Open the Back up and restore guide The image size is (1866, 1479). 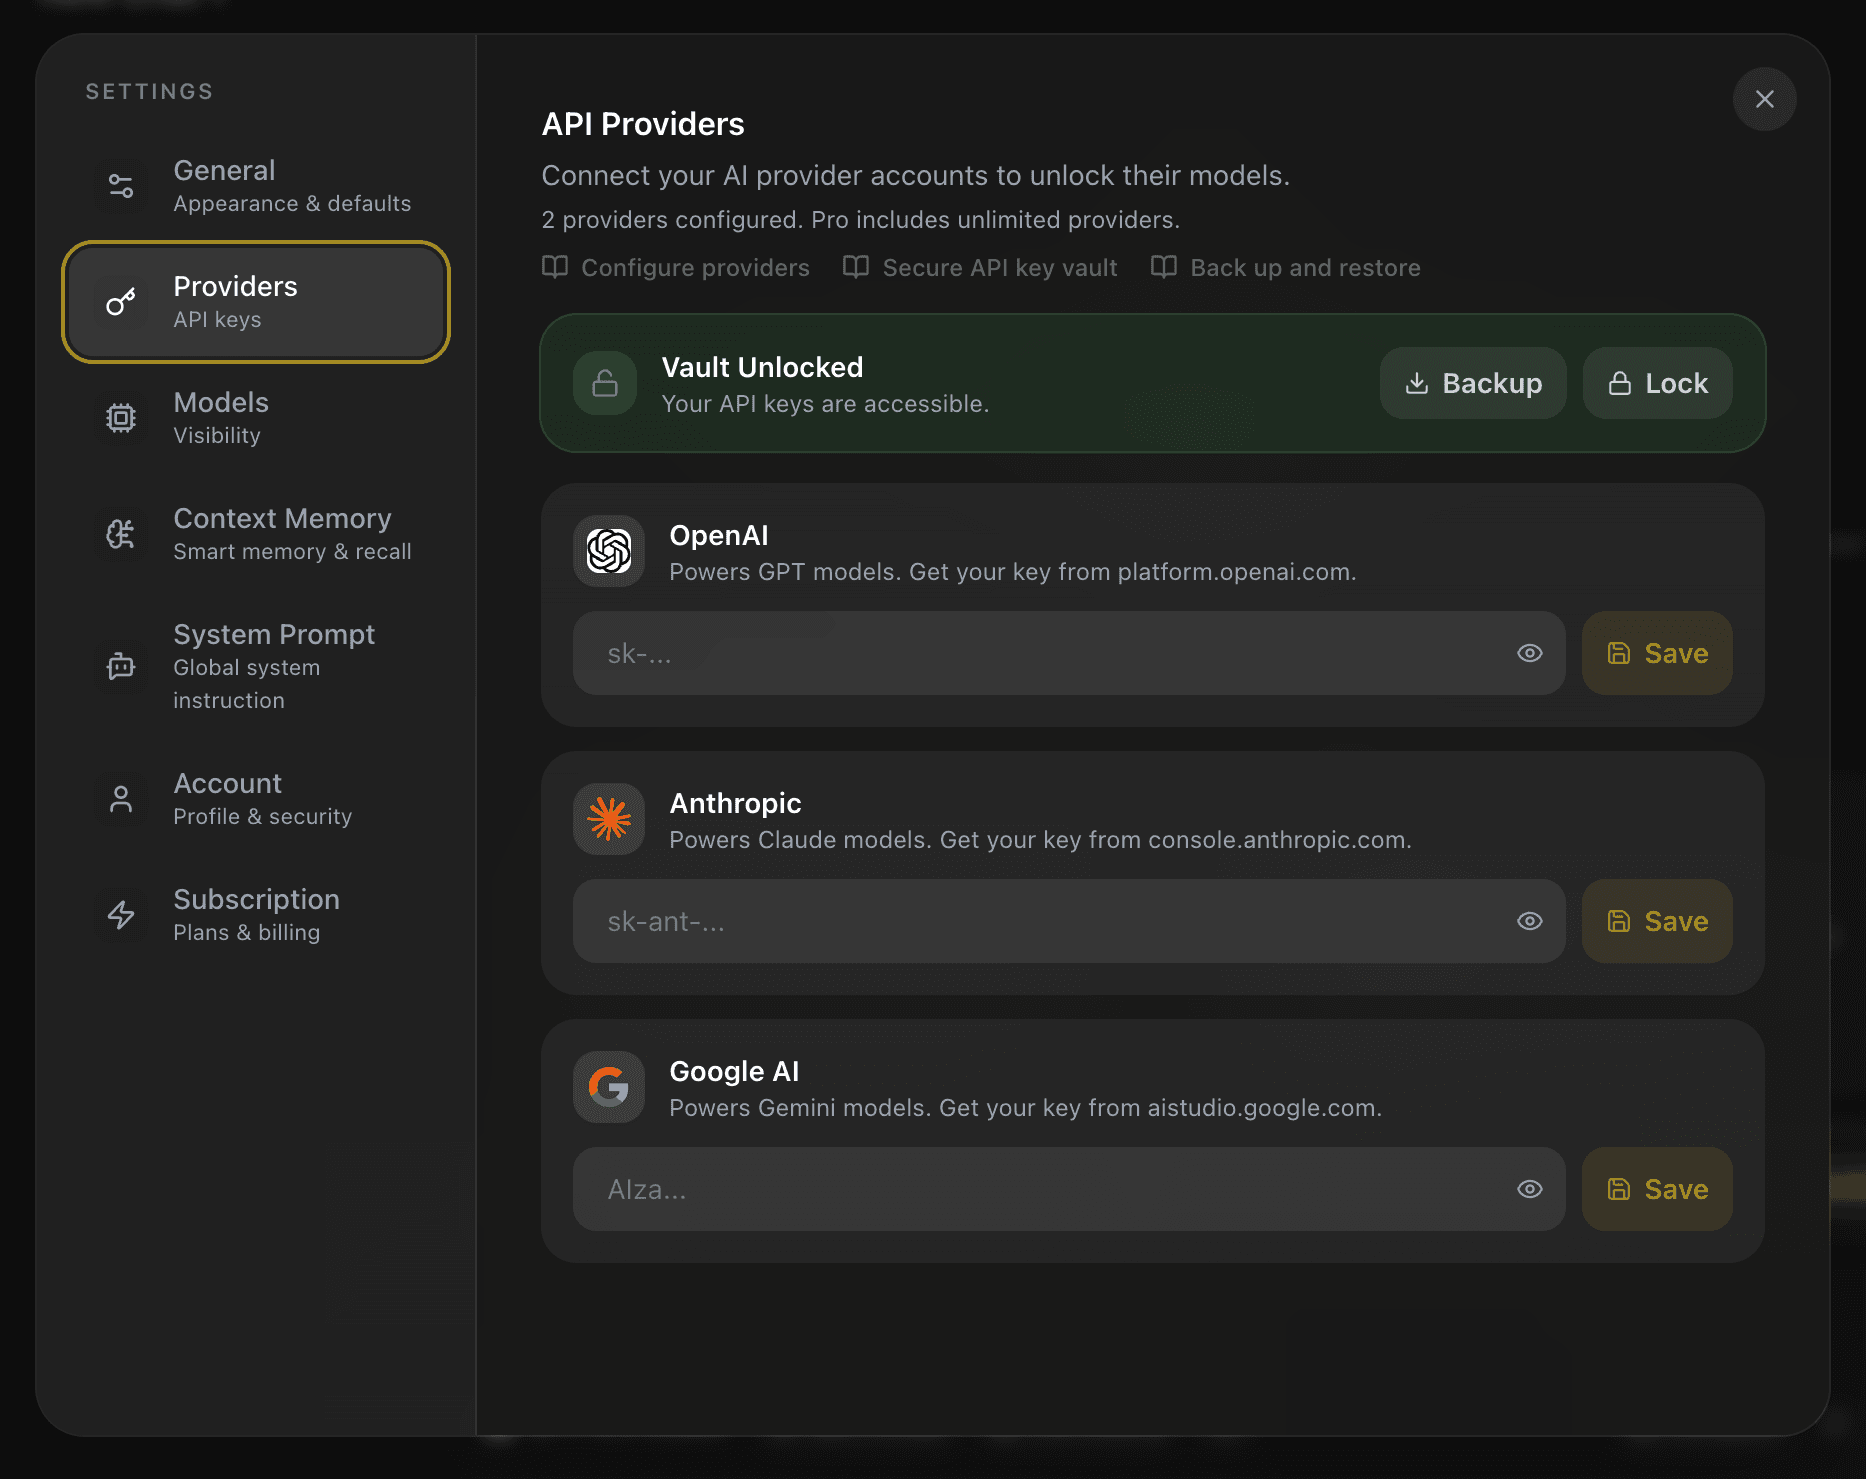[x=1286, y=268]
